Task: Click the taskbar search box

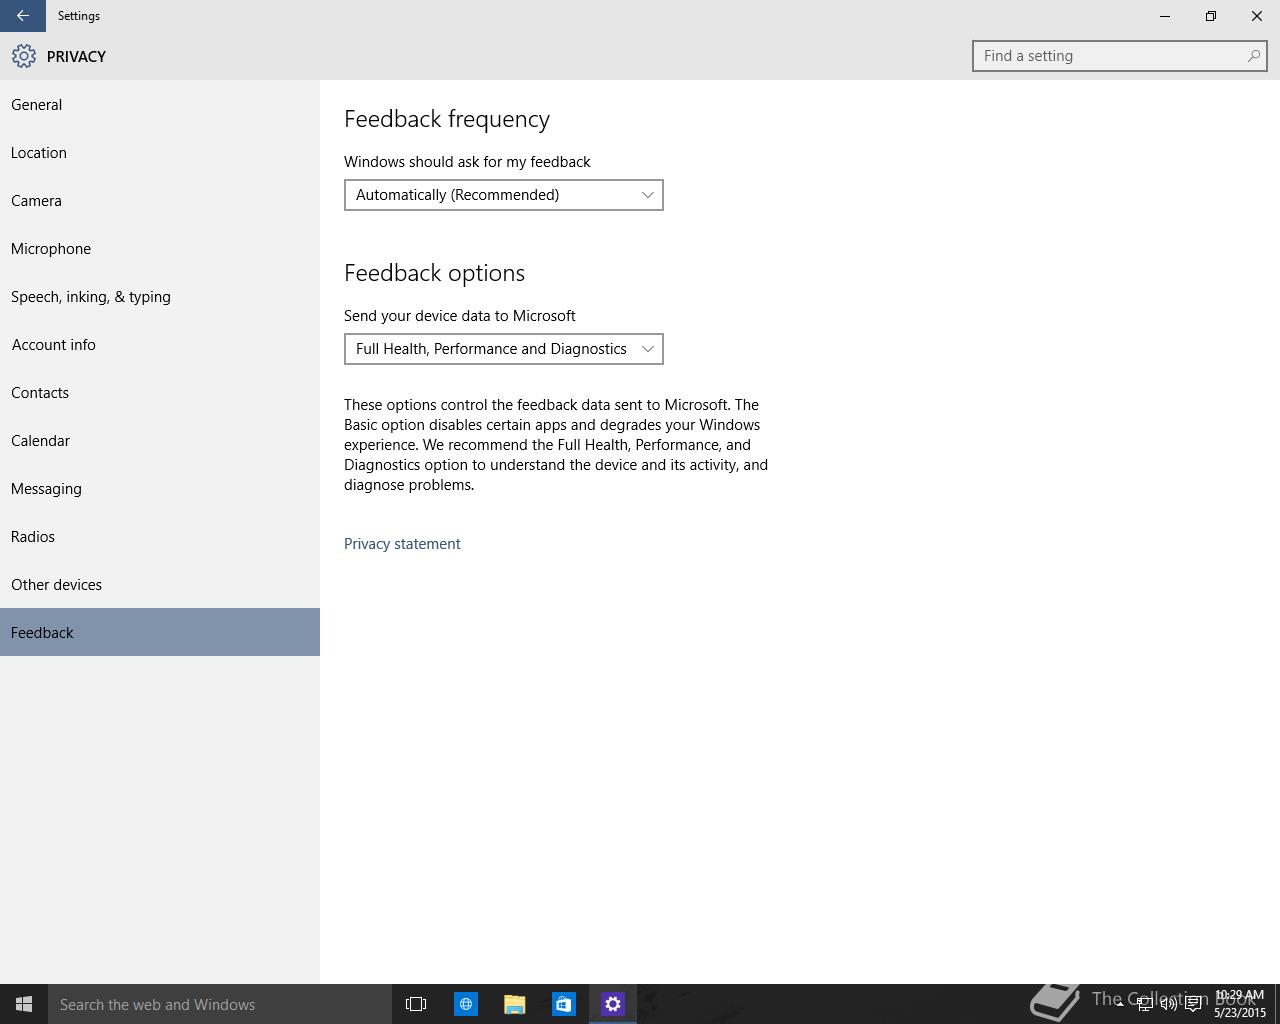Action: [220, 1004]
